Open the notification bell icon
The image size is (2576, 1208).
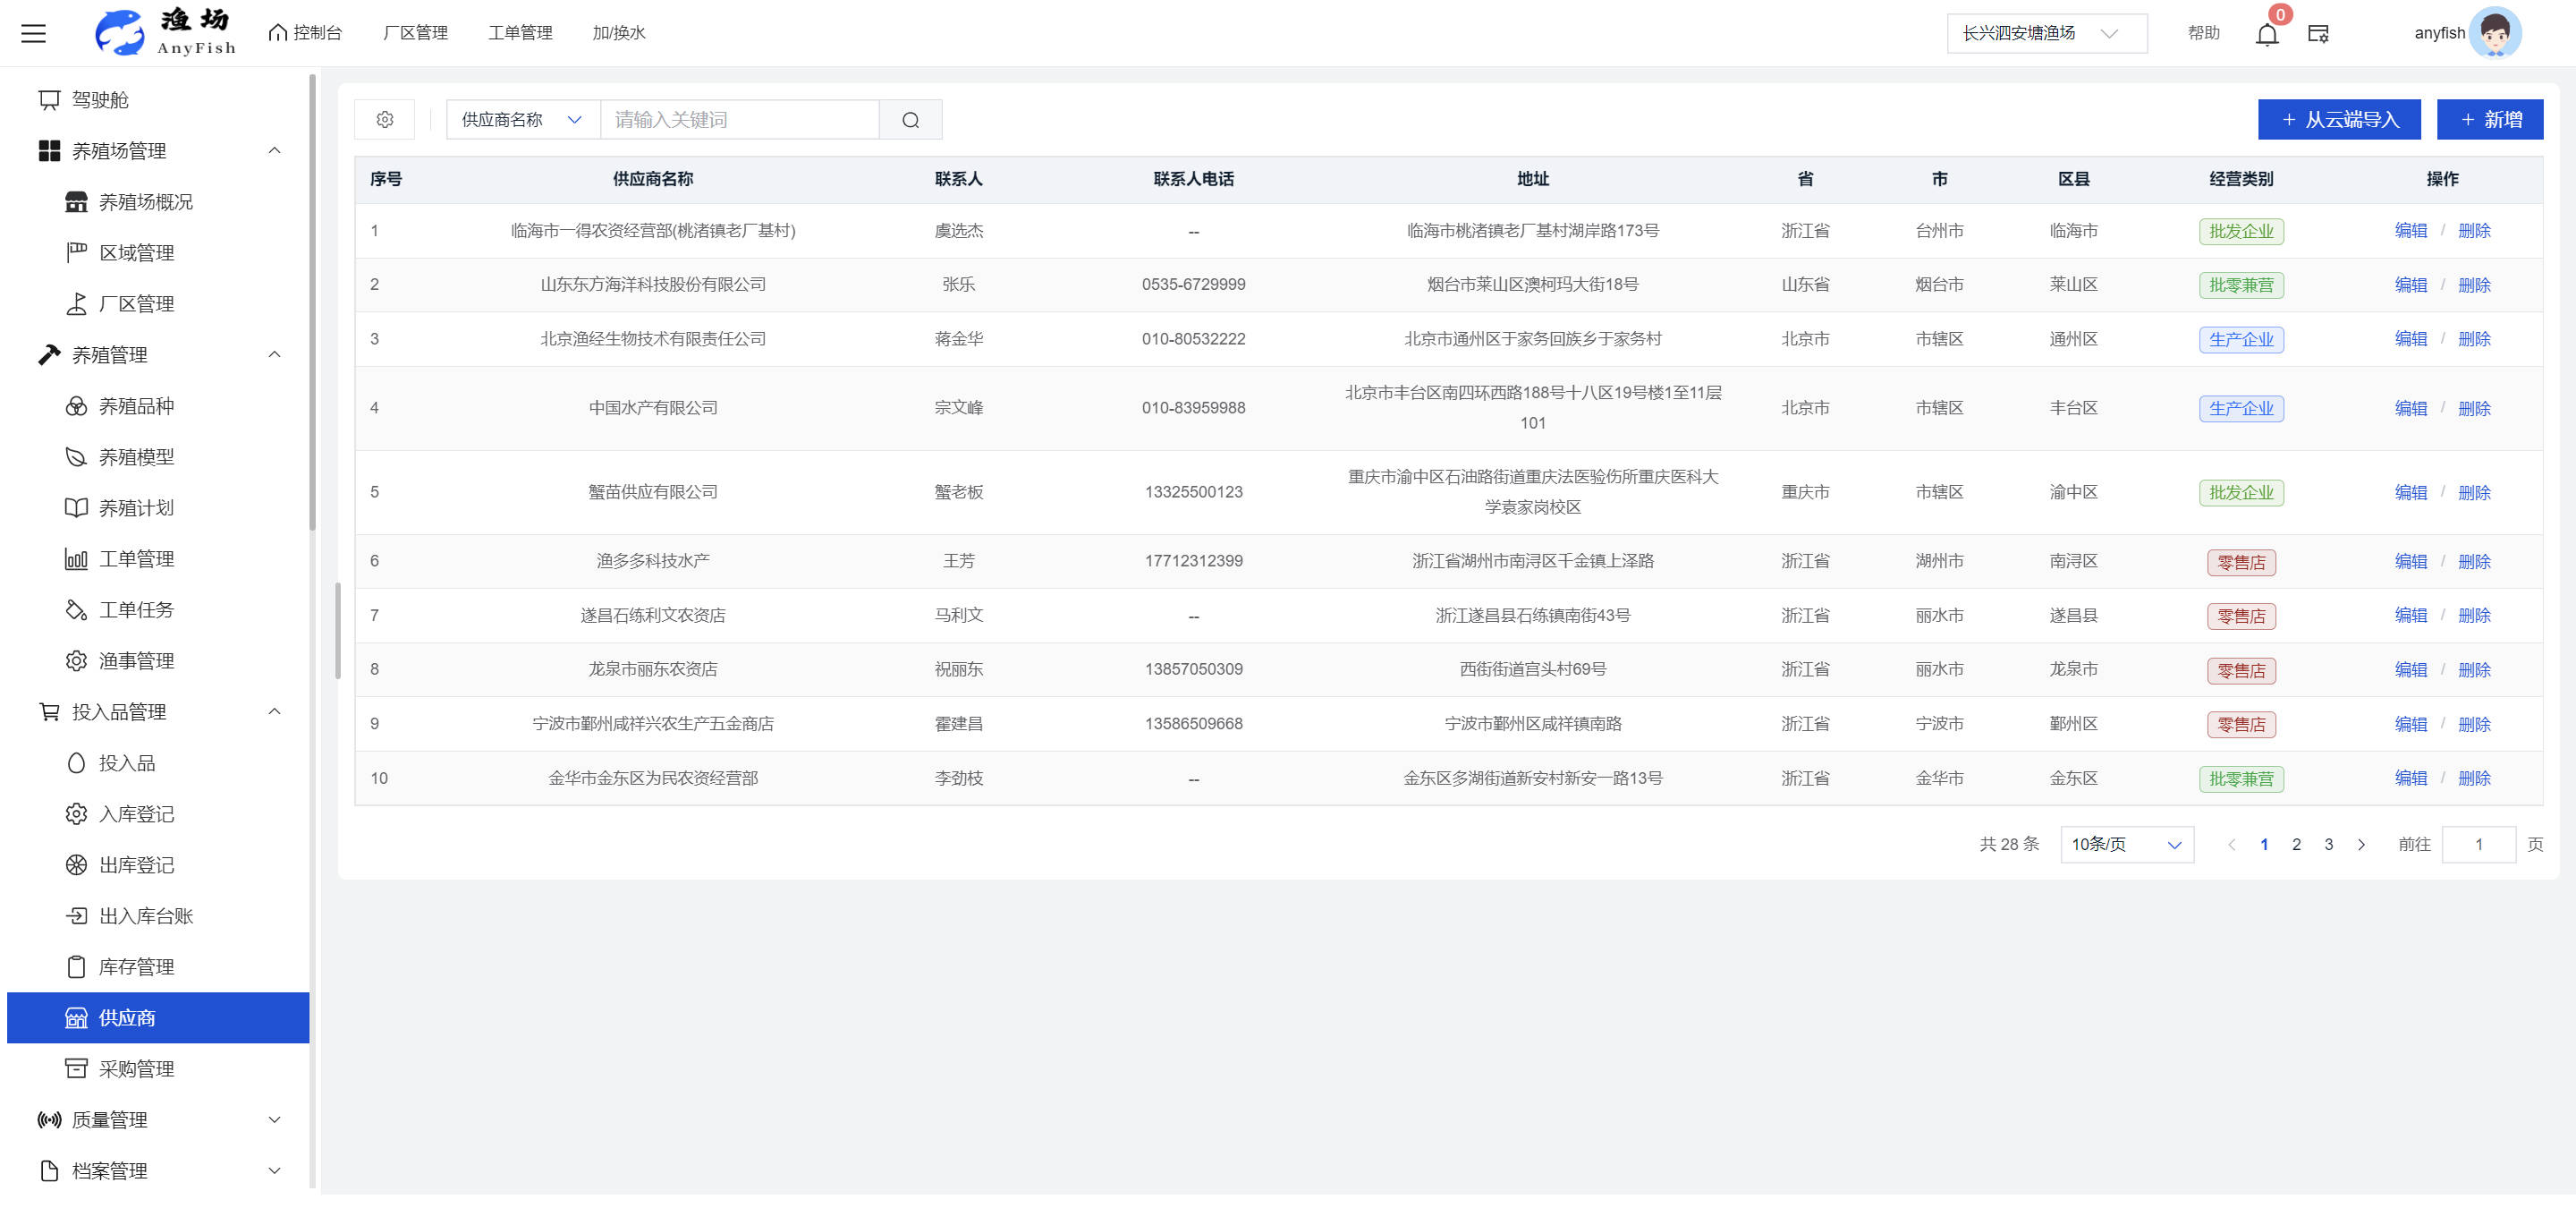tap(2266, 34)
